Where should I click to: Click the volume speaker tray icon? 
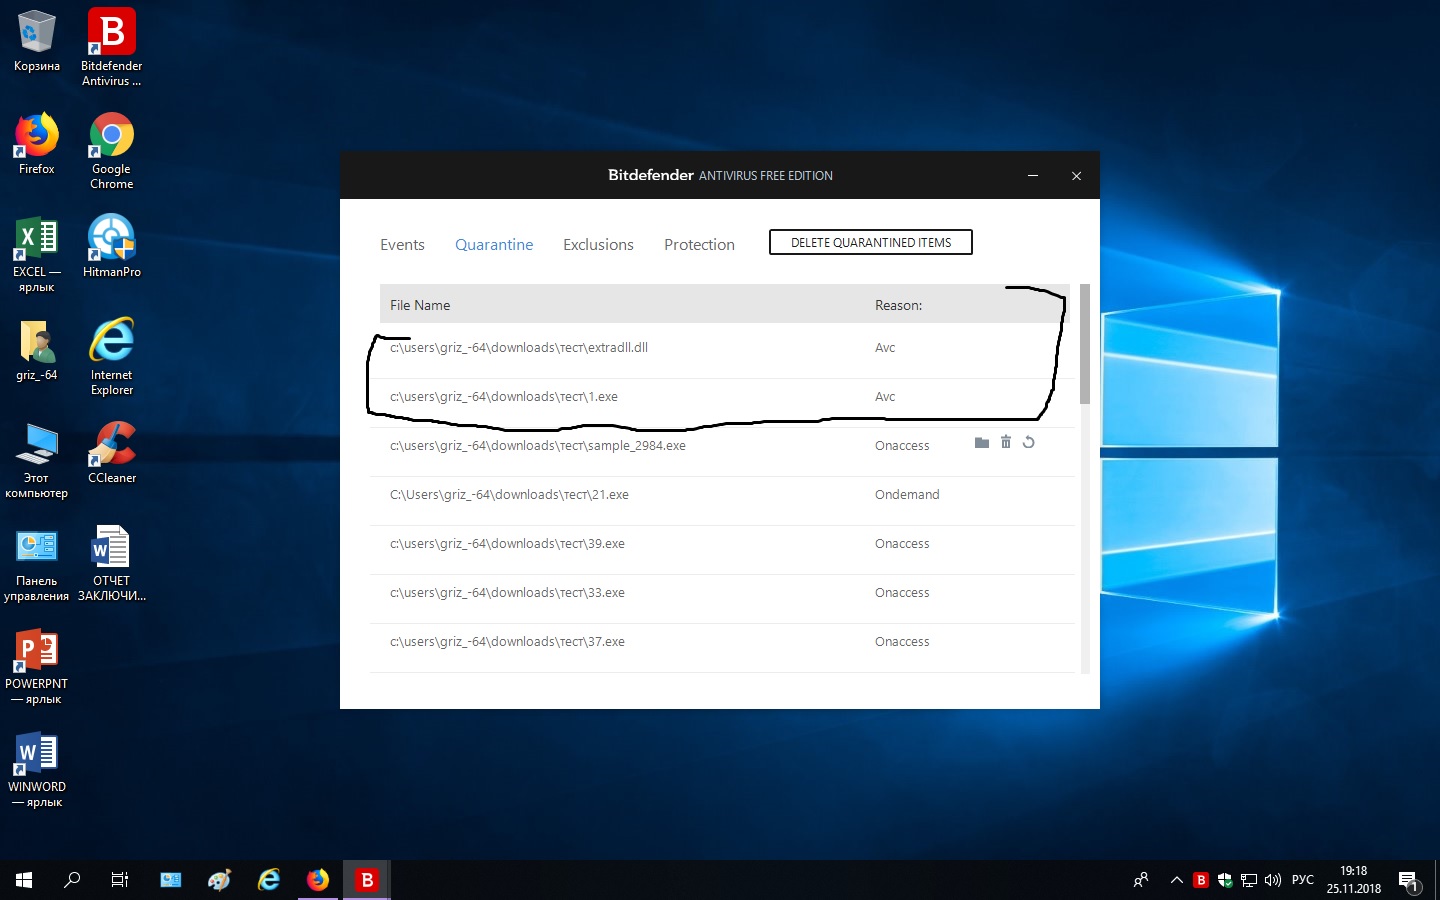pyautogui.click(x=1273, y=880)
